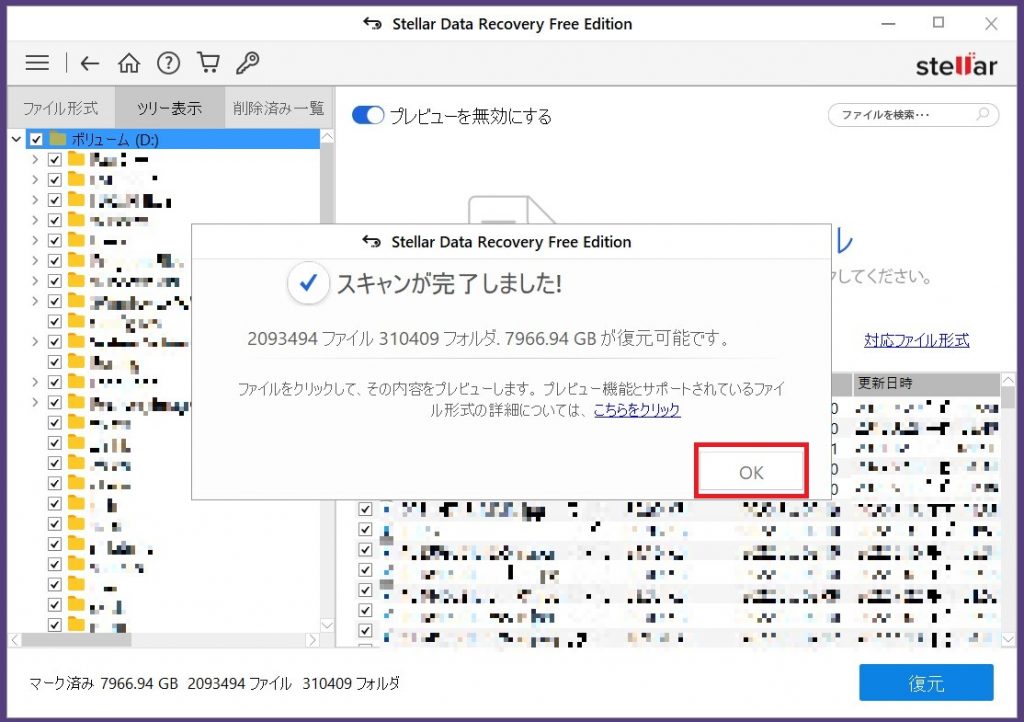Go back with the left arrow icon
The height and width of the screenshot is (722, 1024).
coord(89,63)
